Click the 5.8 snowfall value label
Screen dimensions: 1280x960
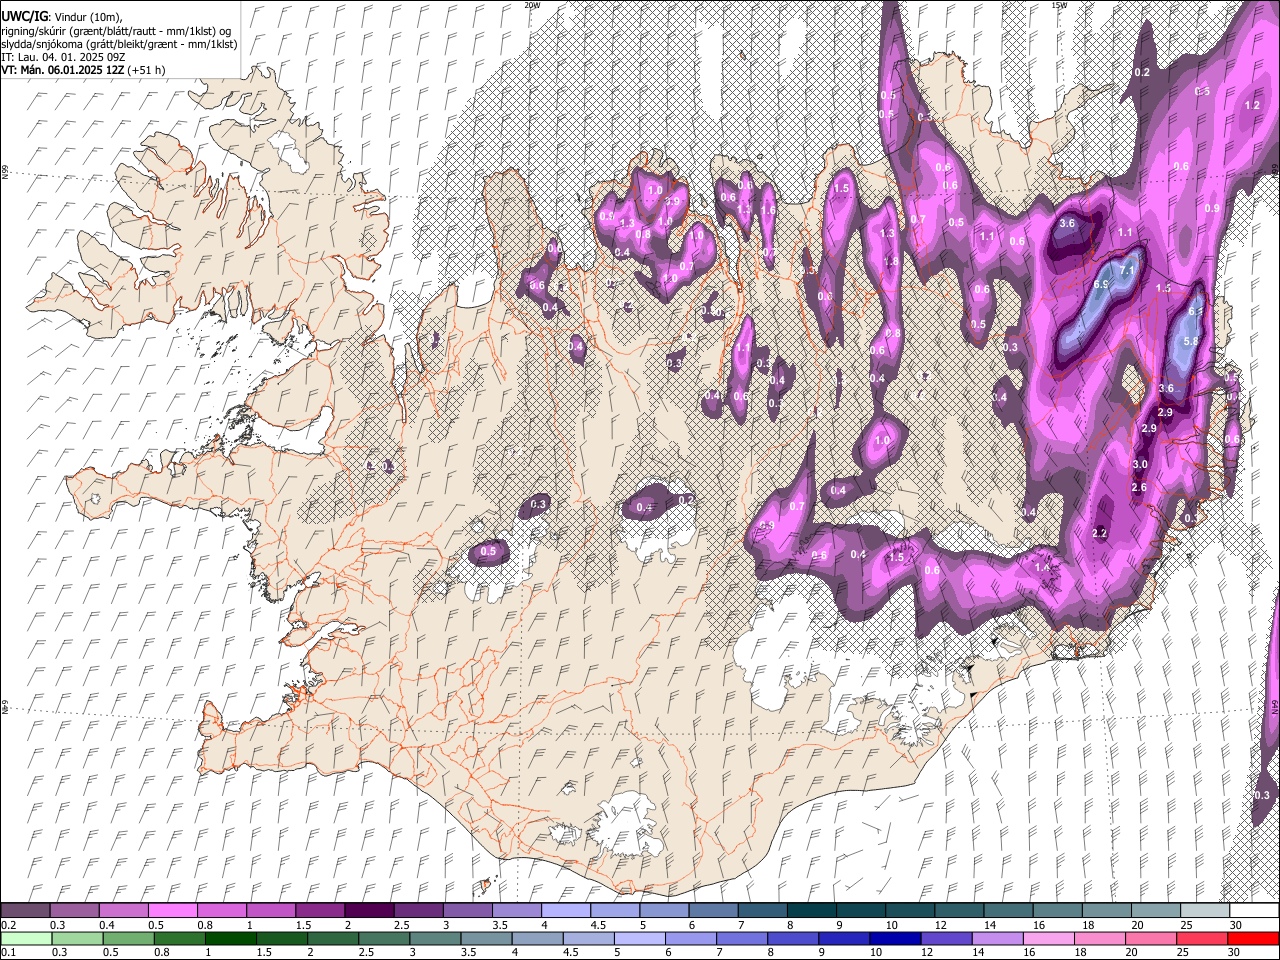click(1191, 341)
